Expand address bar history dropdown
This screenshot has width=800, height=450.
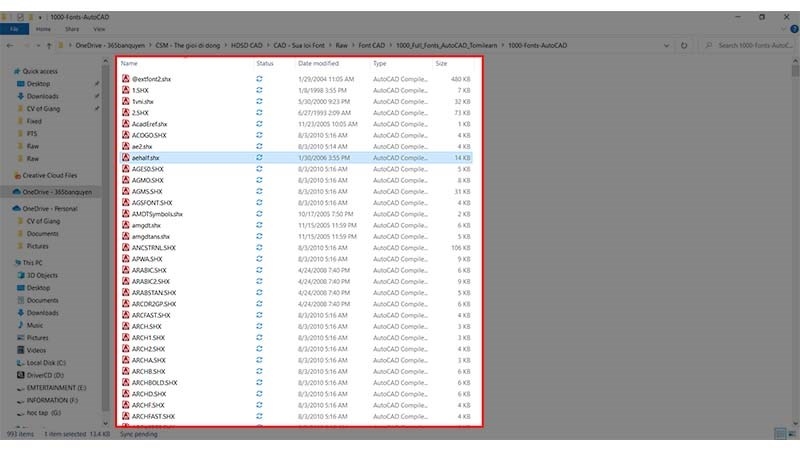666,45
